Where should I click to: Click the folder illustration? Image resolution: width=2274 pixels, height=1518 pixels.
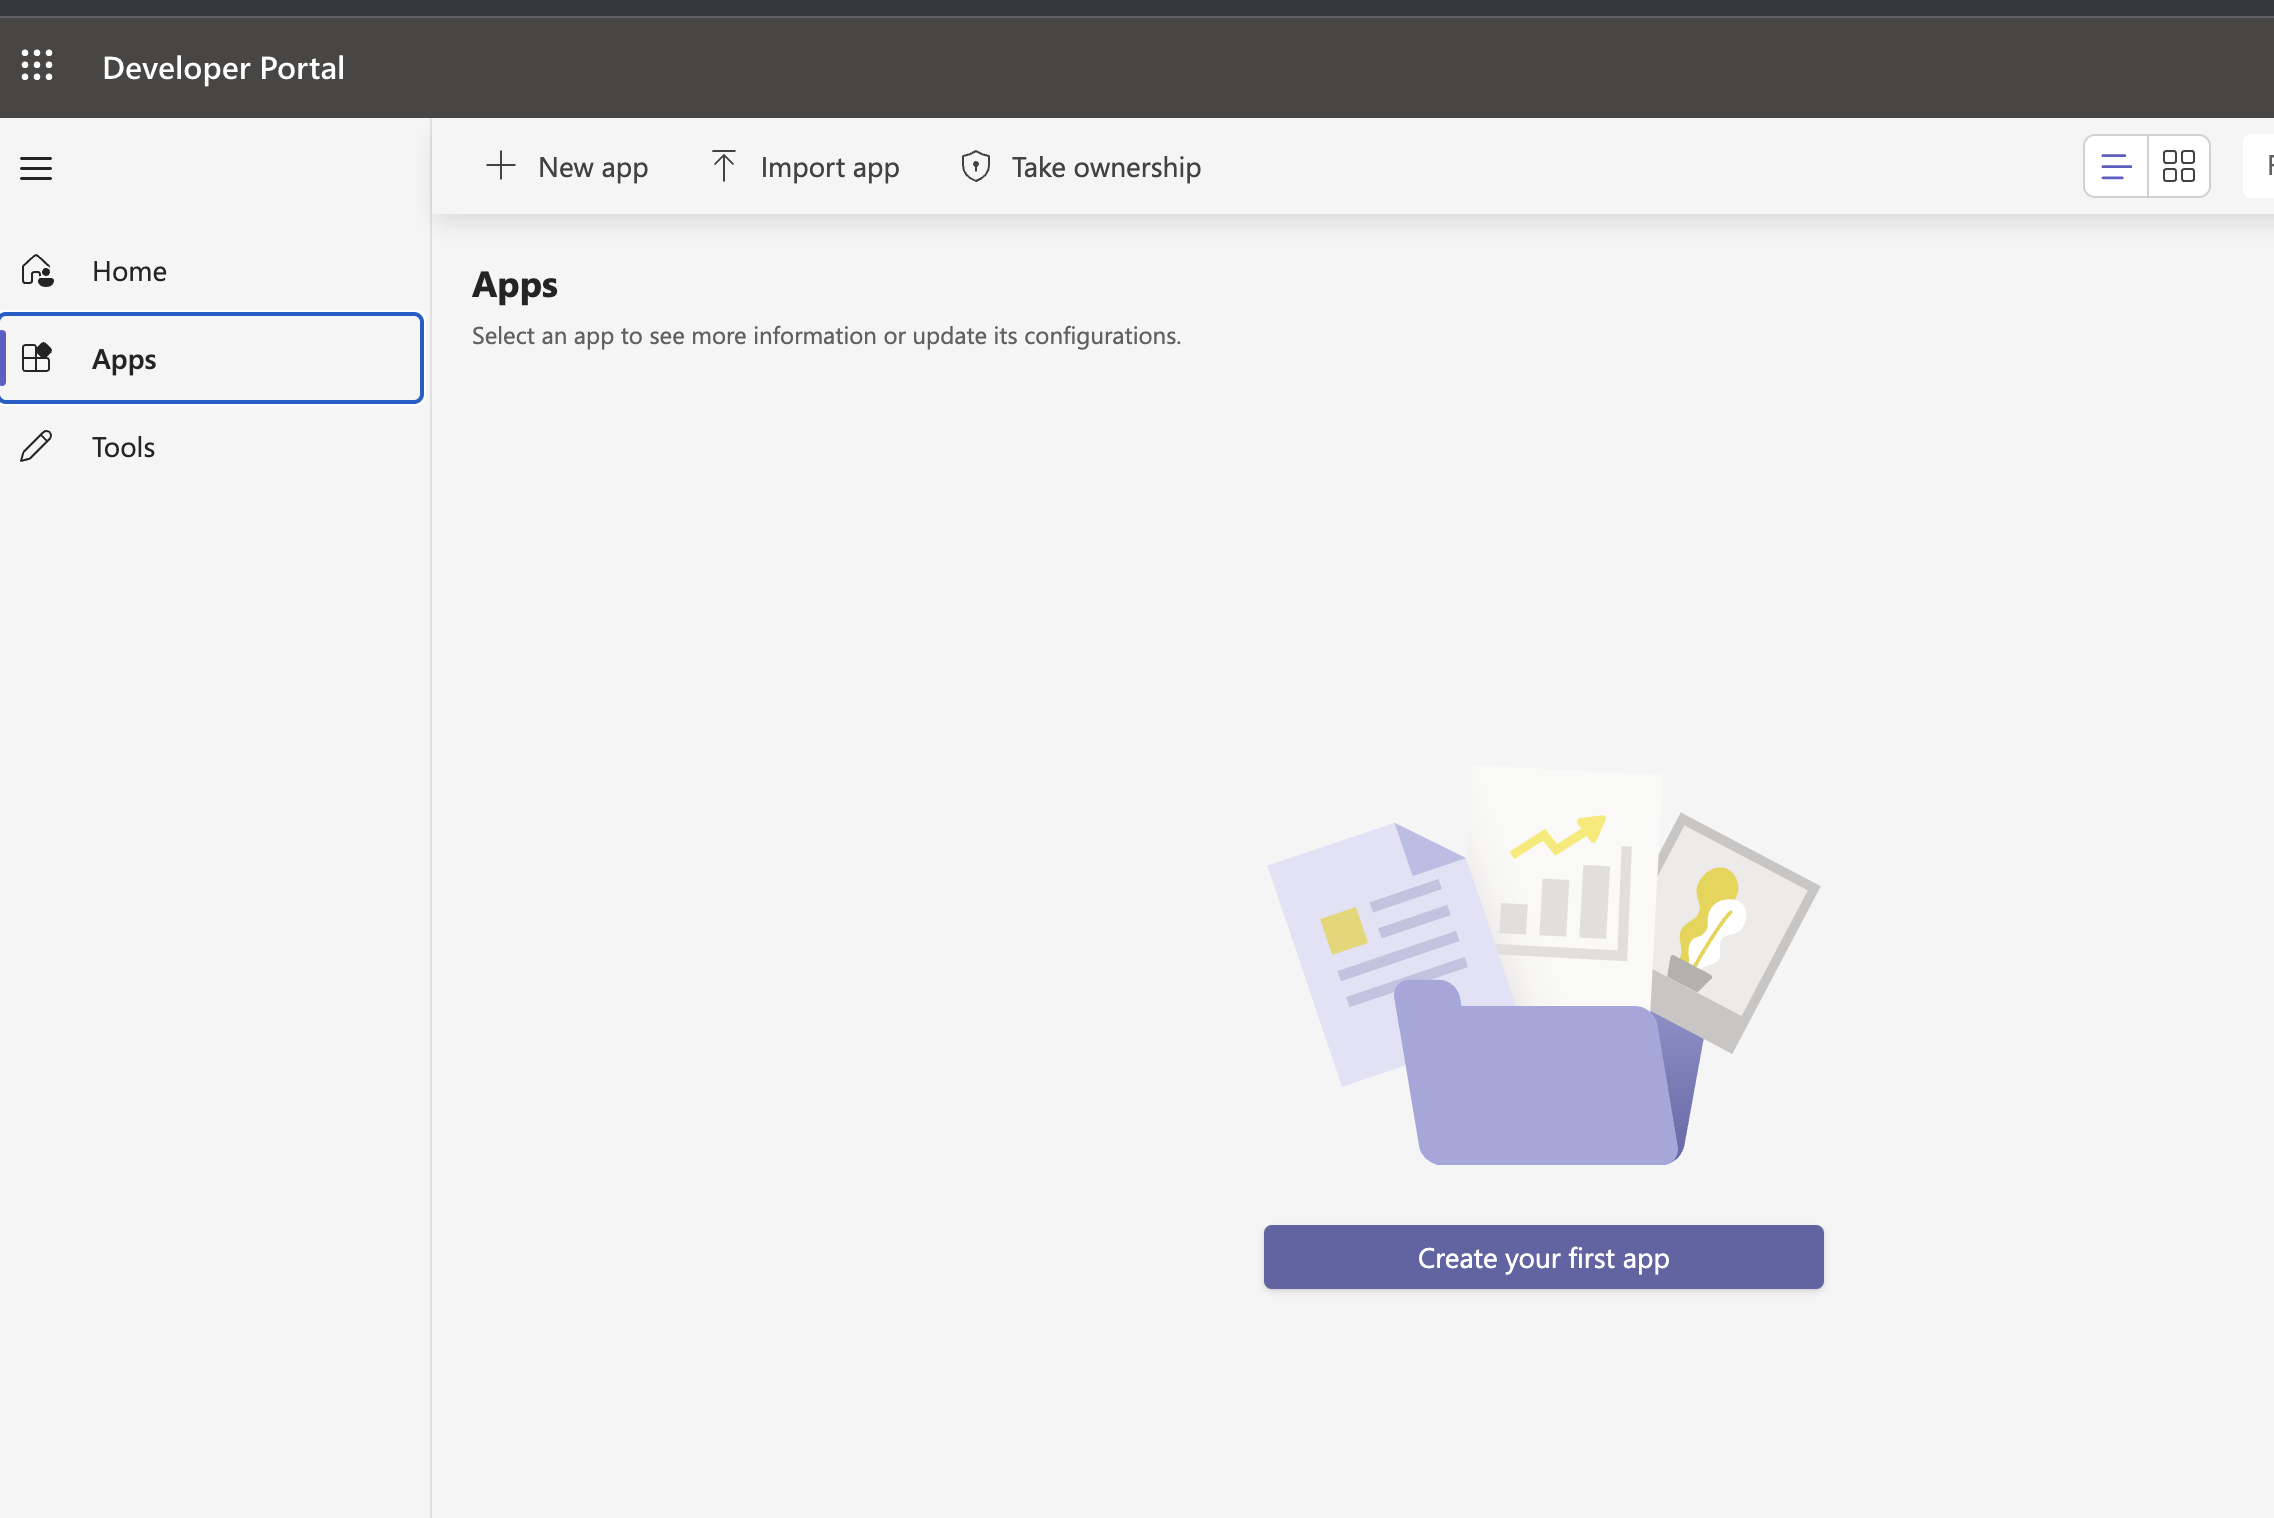[1543, 966]
